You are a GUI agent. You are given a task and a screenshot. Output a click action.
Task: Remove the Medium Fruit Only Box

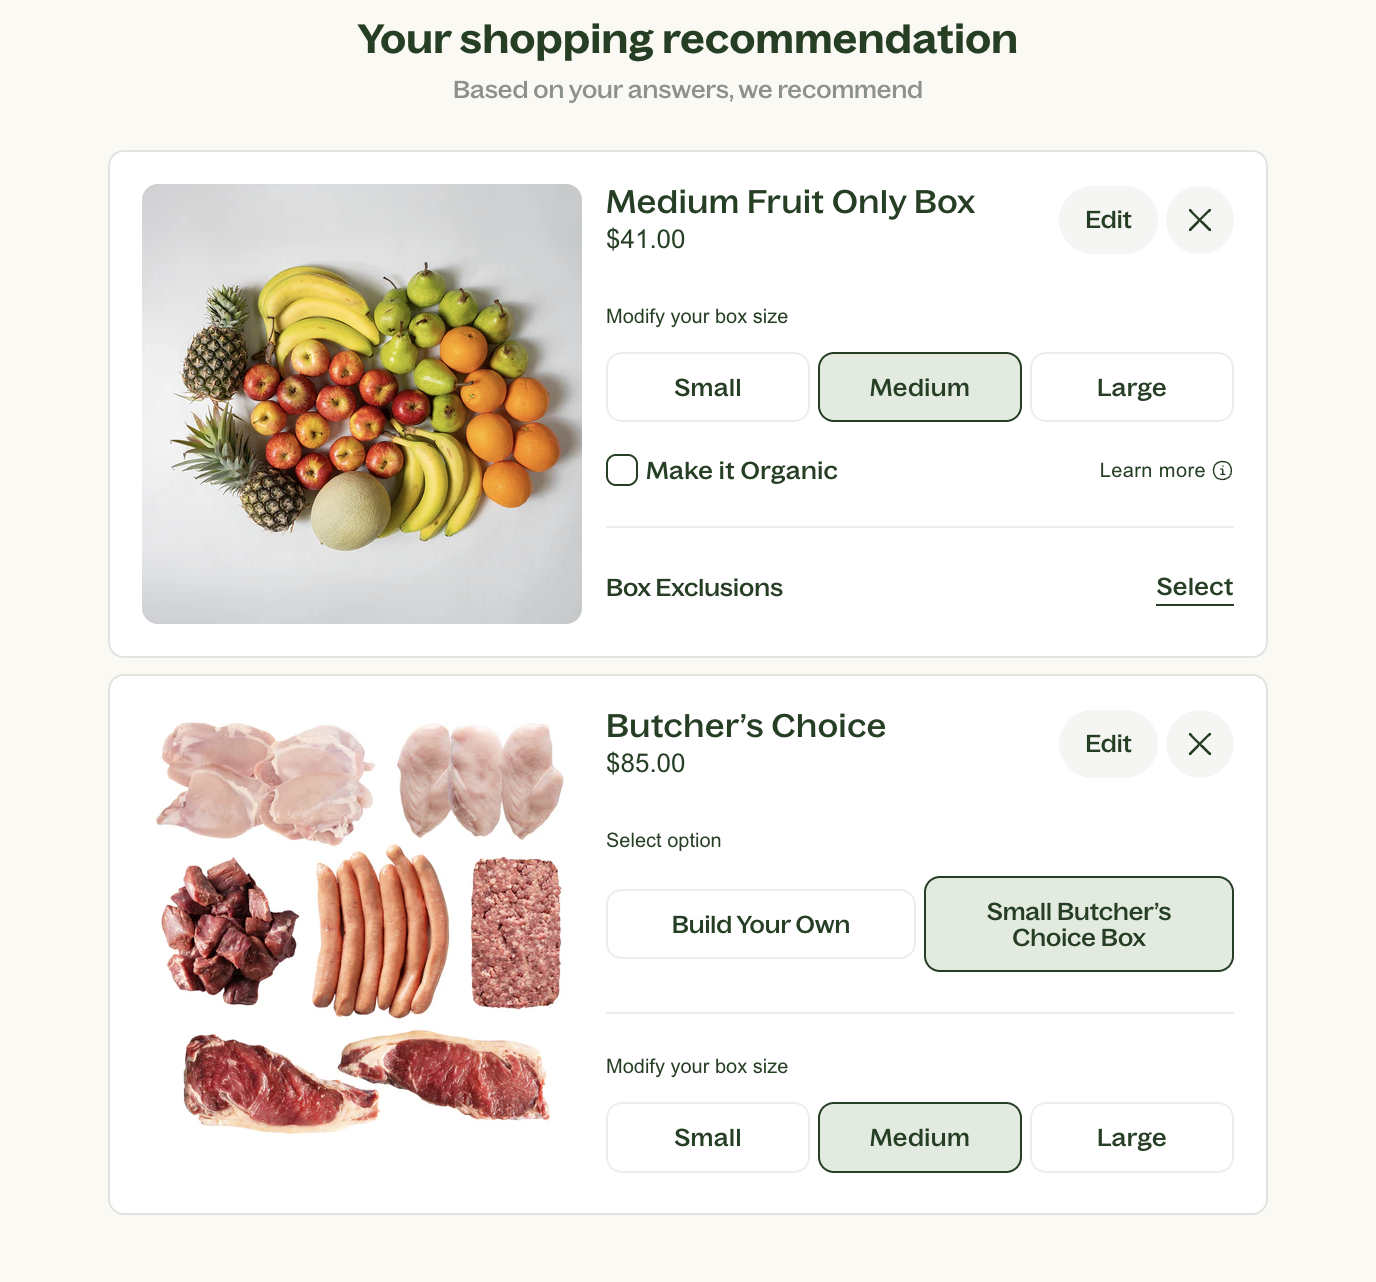pos(1199,220)
